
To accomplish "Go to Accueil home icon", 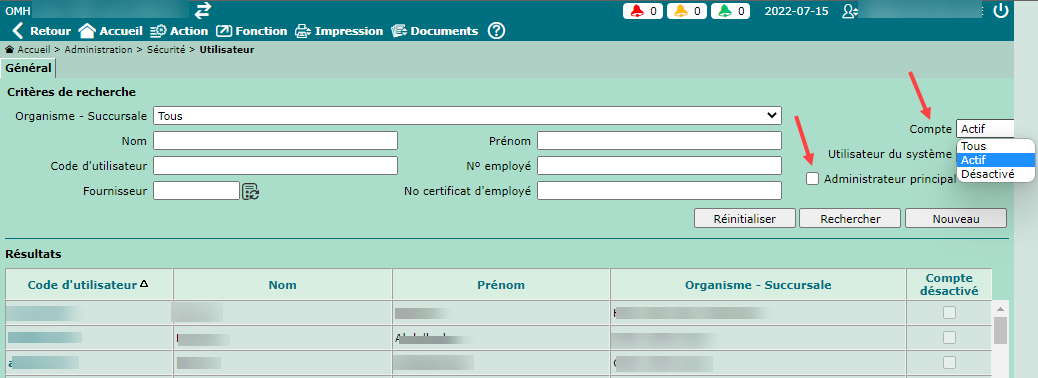I will tap(87, 30).
